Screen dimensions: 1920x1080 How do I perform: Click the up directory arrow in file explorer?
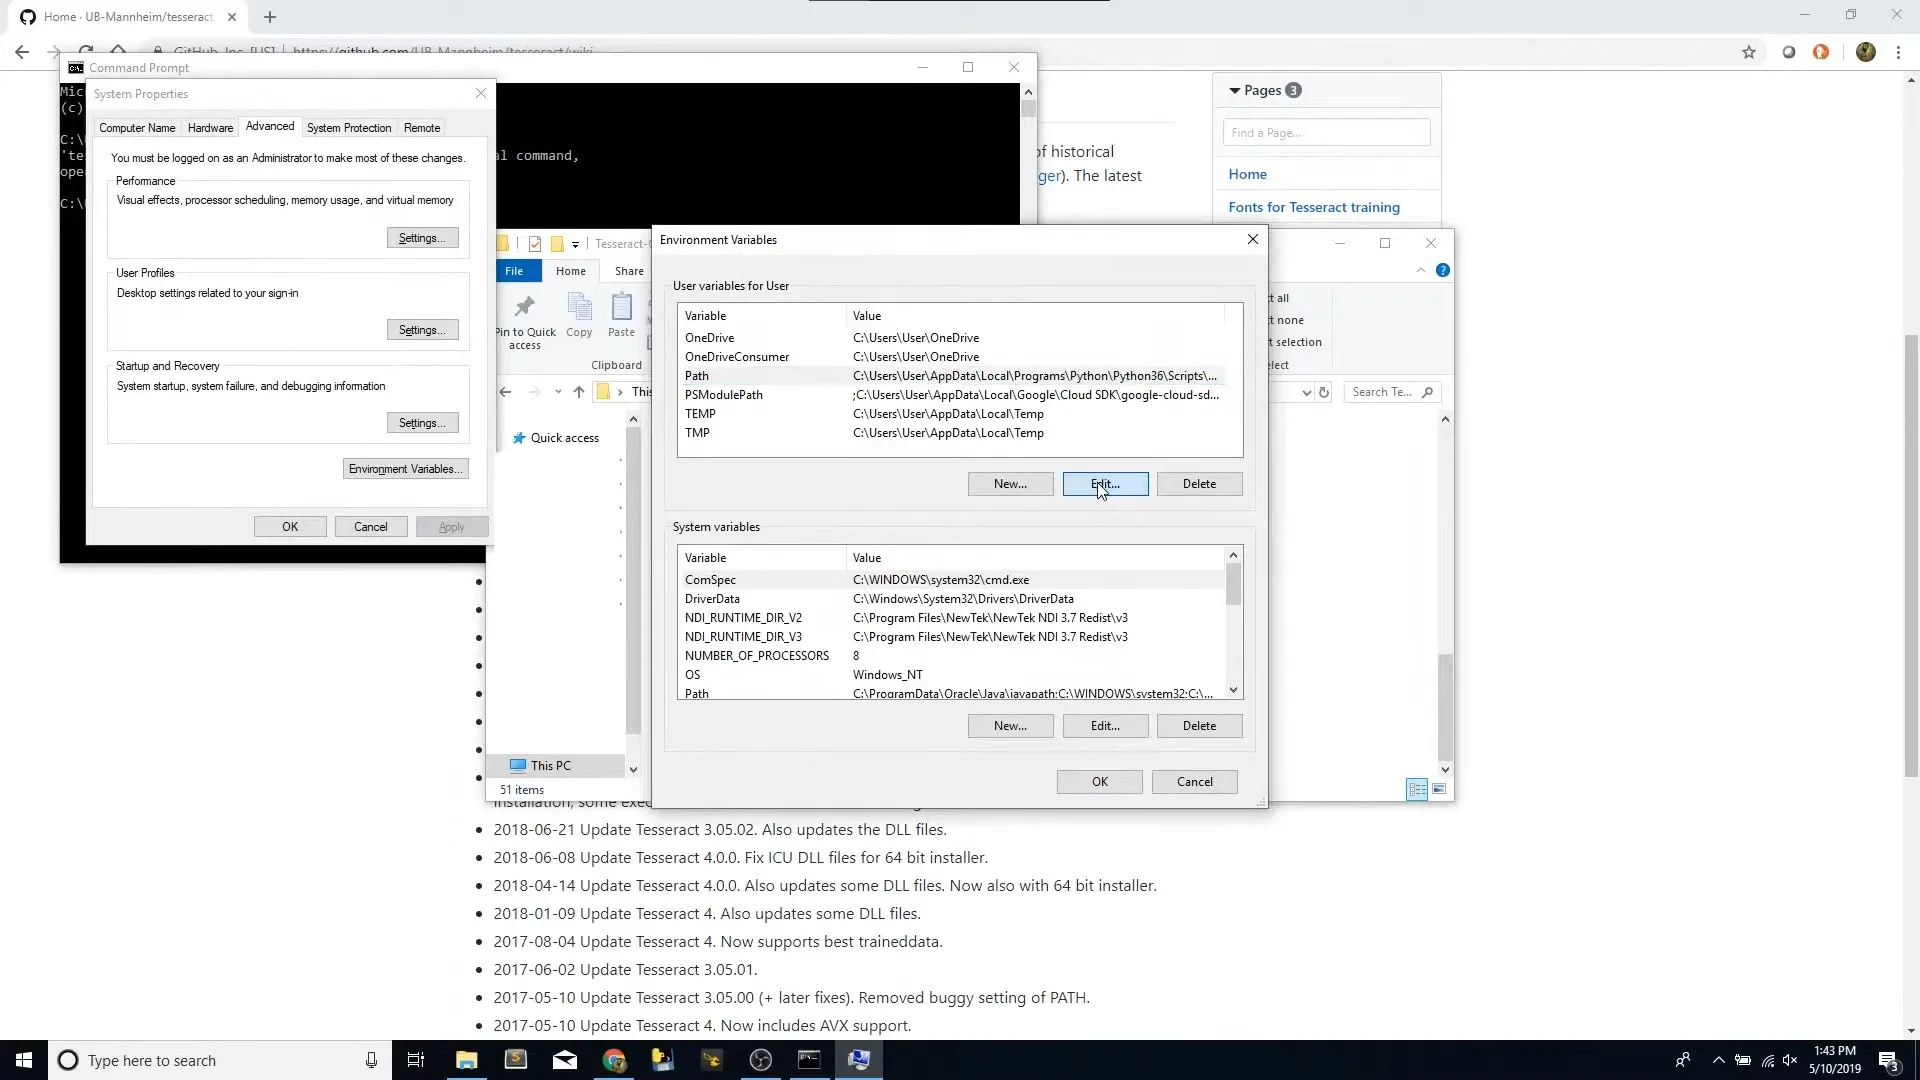(x=580, y=392)
